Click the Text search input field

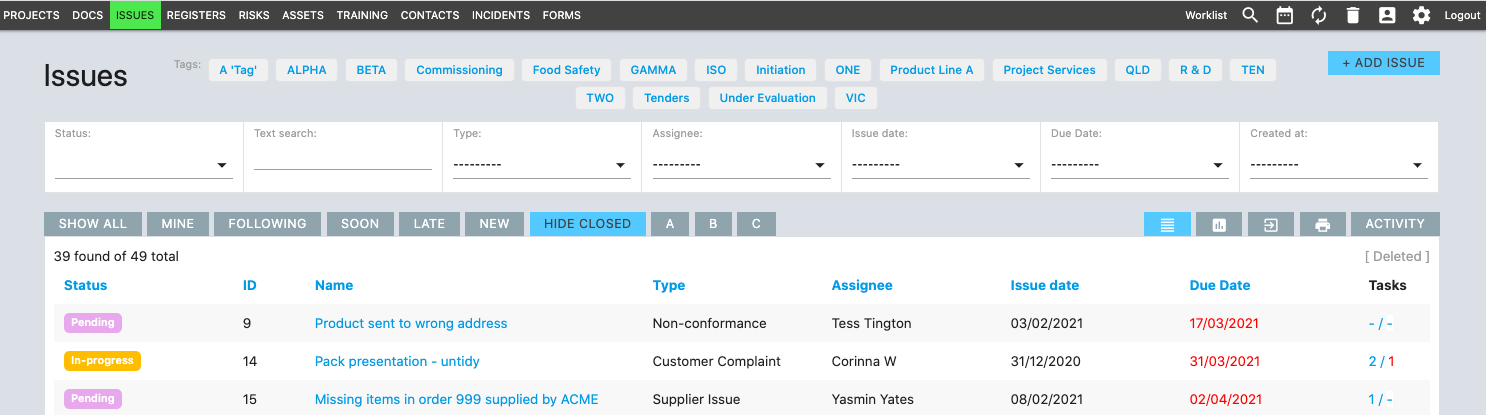point(342,160)
